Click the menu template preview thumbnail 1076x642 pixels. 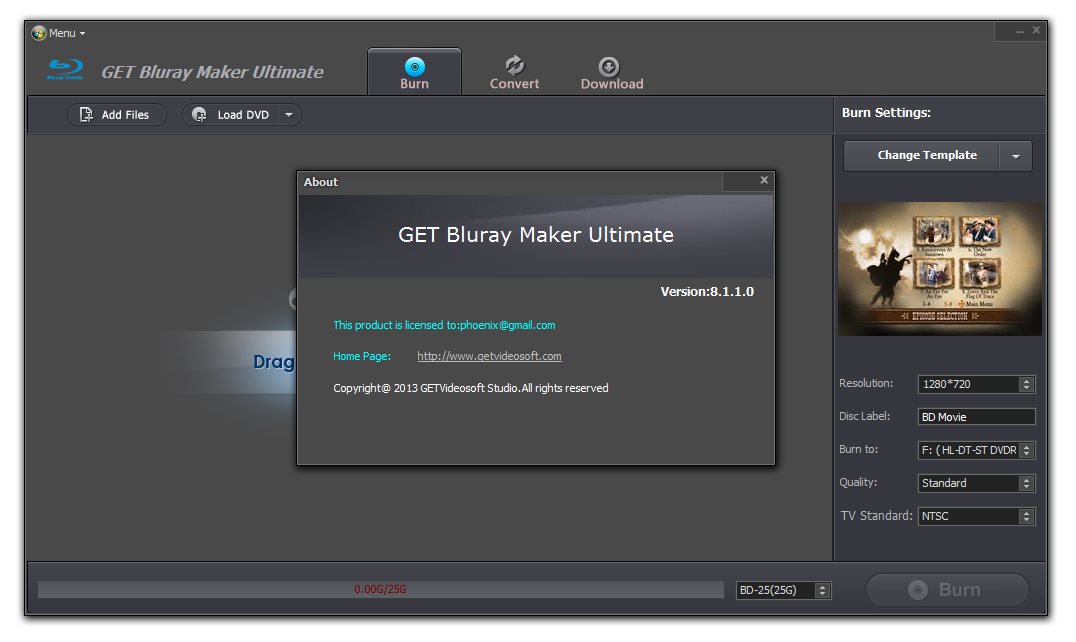tap(939, 269)
